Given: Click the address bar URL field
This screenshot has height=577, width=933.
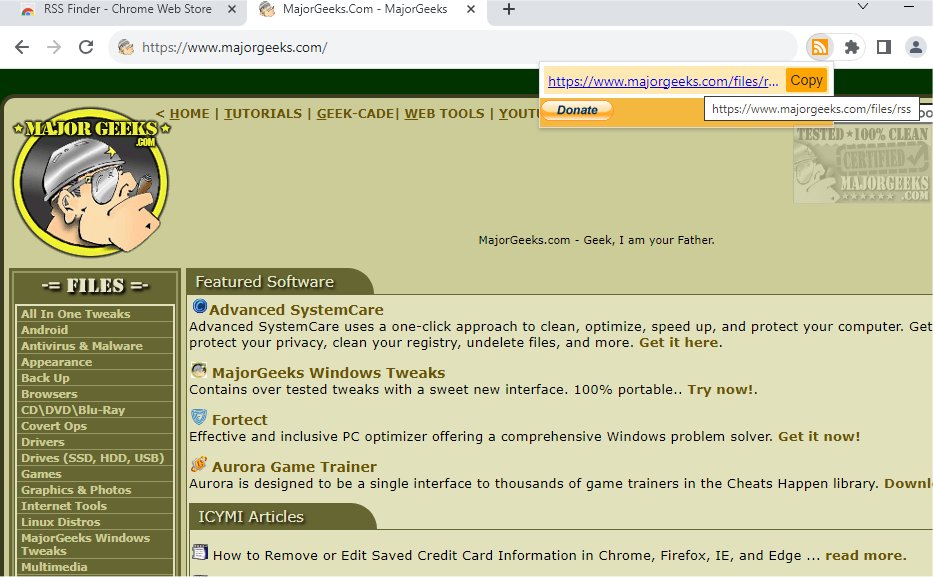Looking at the screenshot, I should 452,47.
